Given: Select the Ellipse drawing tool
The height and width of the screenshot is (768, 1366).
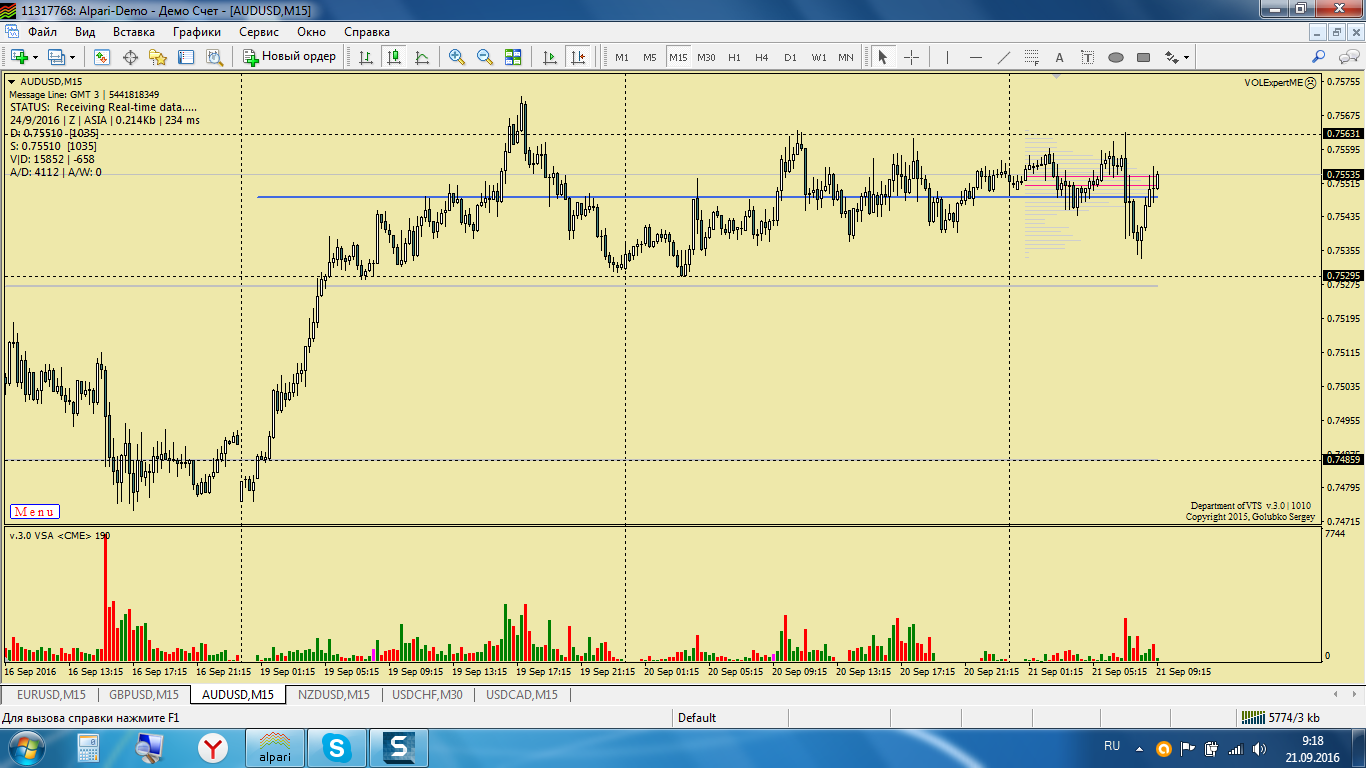Looking at the screenshot, I should [x=1115, y=57].
